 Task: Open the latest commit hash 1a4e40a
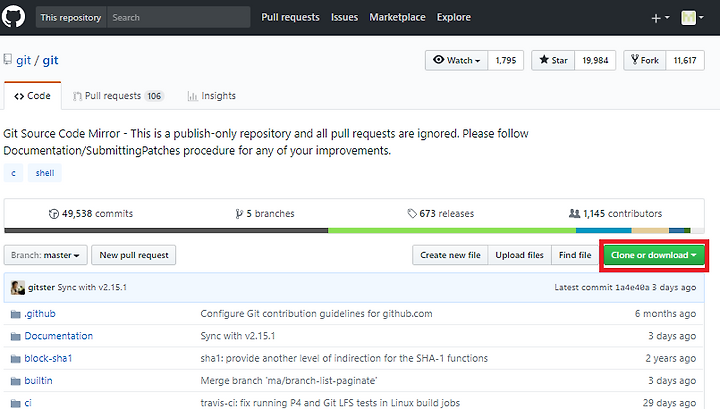click(x=632, y=287)
